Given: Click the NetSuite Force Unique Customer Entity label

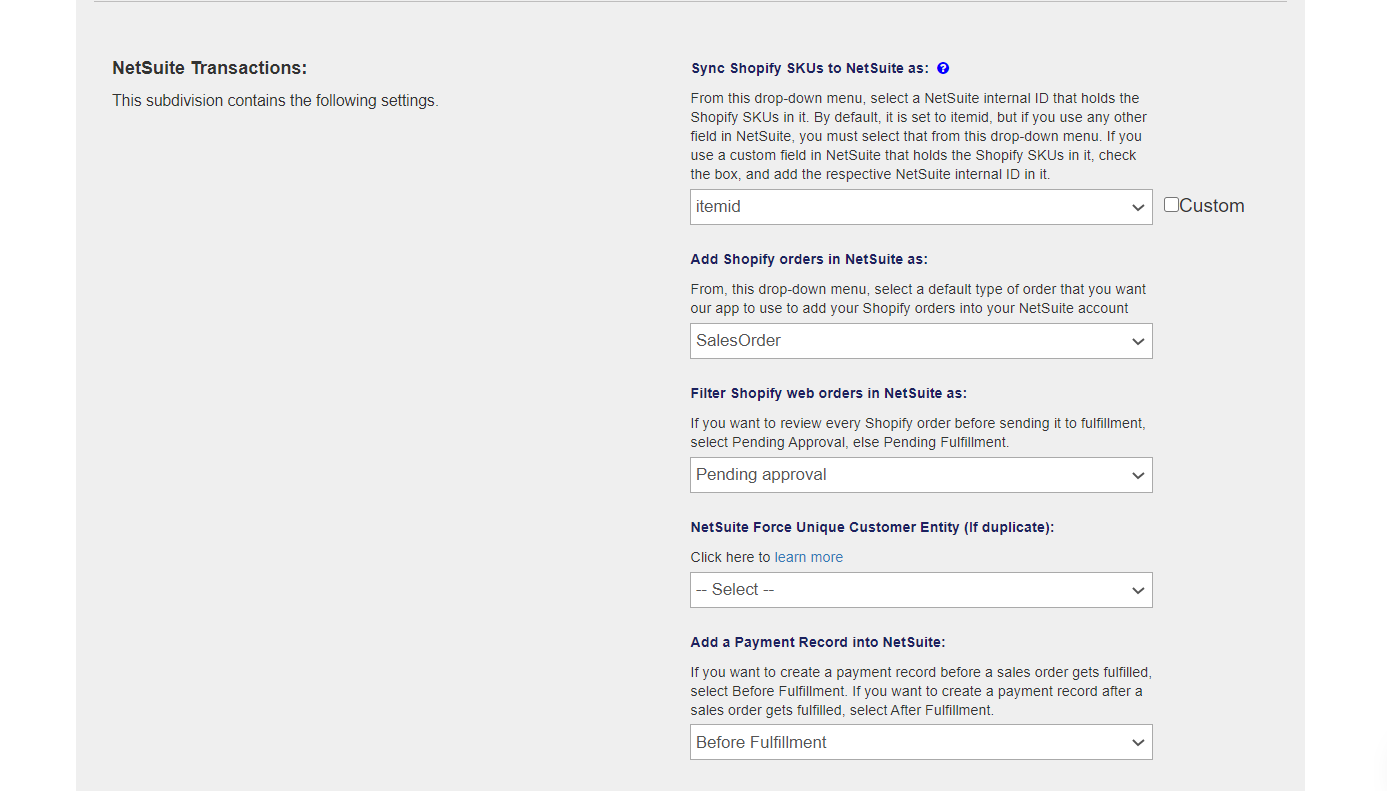Looking at the screenshot, I should click(x=872, y=527).
